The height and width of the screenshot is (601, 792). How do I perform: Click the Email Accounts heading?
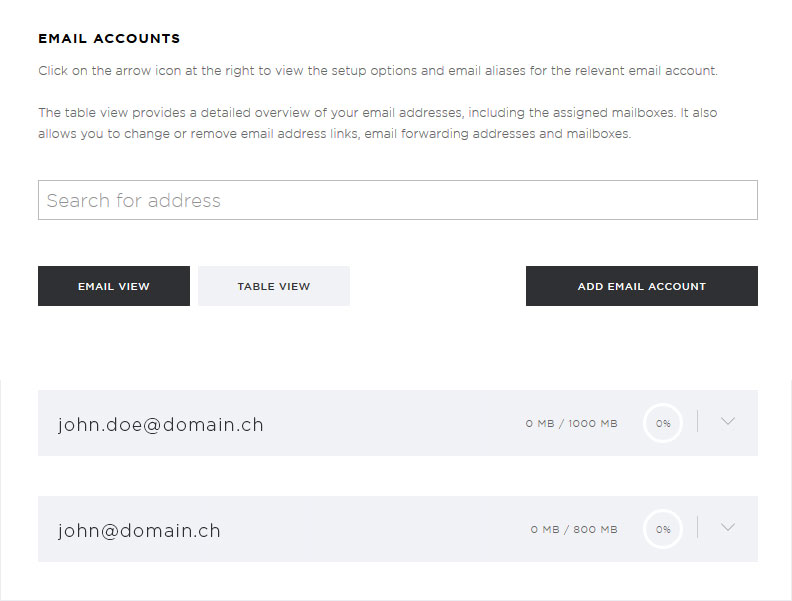[109, 38]
